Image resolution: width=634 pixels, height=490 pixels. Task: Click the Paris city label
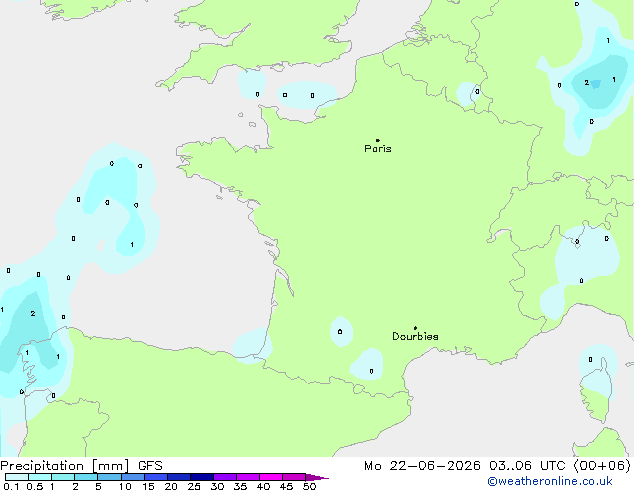click(378, 149)
